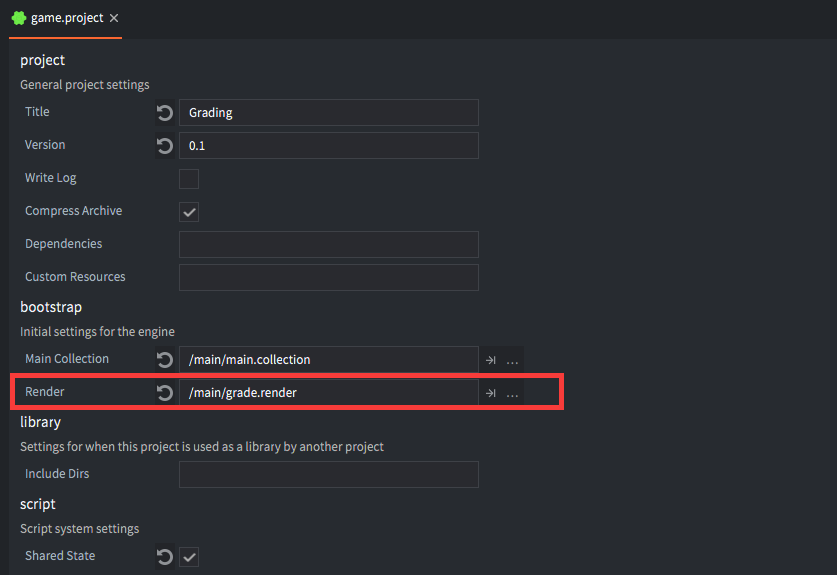Browse for Main Collection file
The width and height of the screenshot is (837, 575).
pyautogui.click(x=512, y=360)
